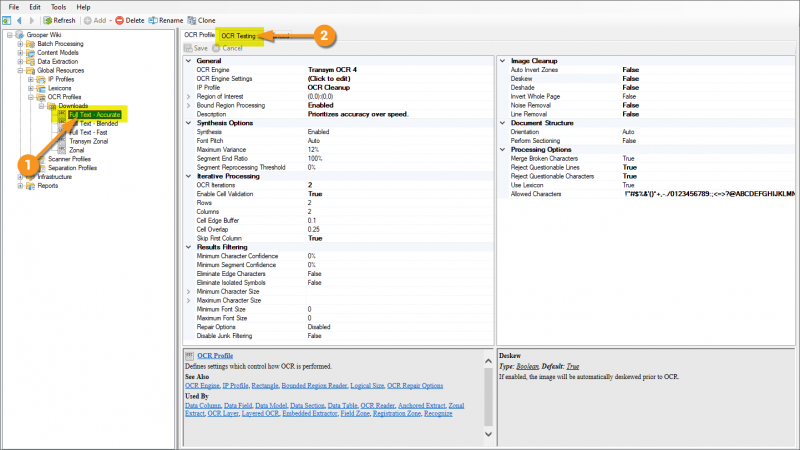Image resolution: width=800 pixels, height=450 pixels.
Task: Collapse the Processing Options section
Action: 503,149
